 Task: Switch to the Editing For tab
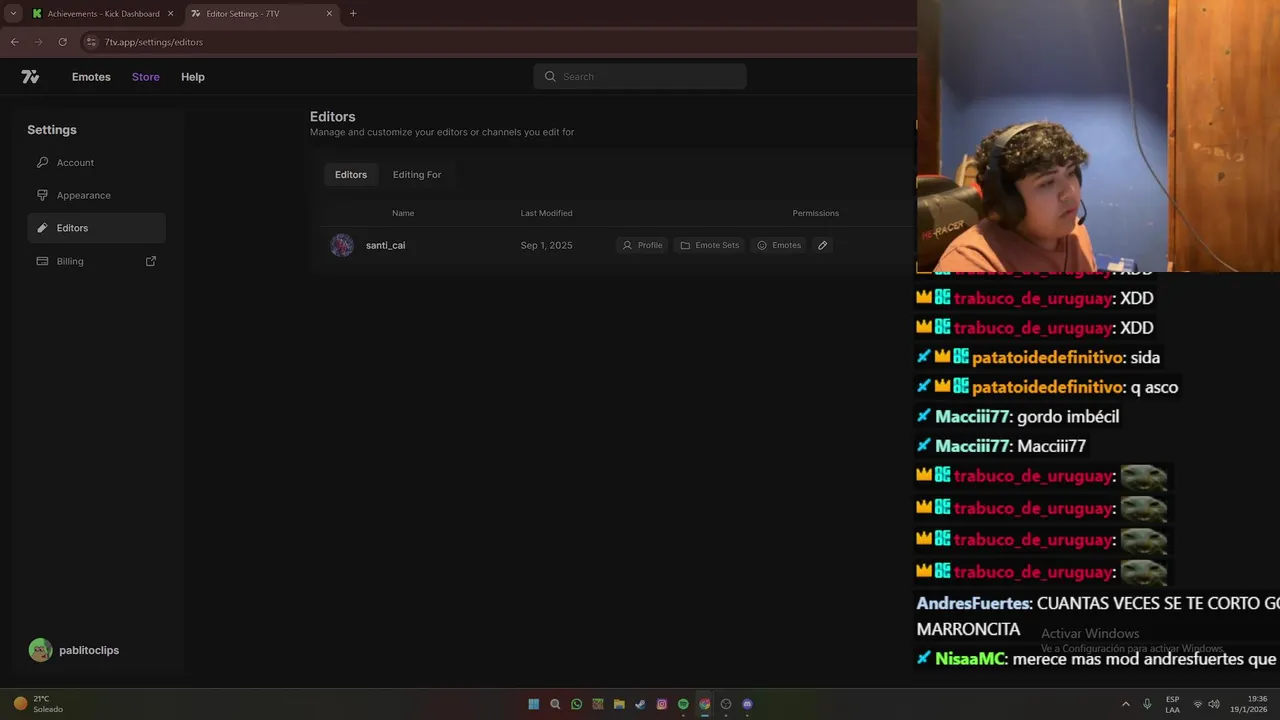point(417,174)
